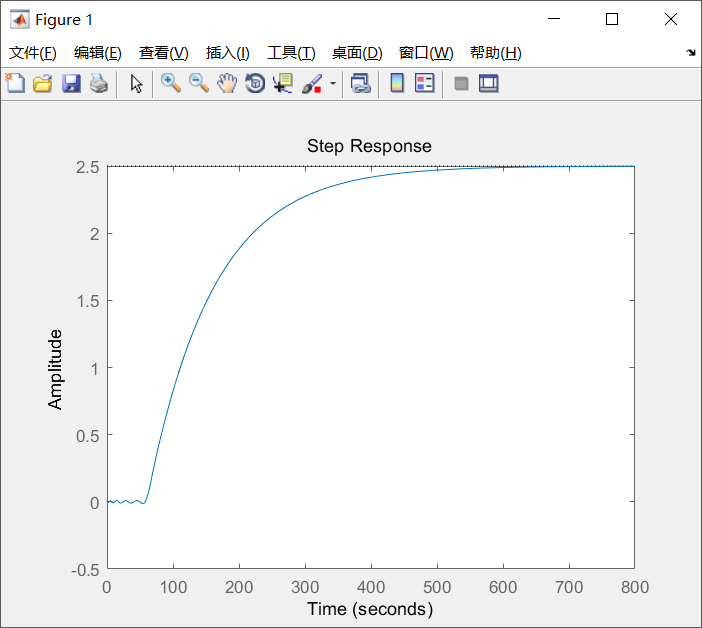Activate the Zoom In magnifier tool
This screenshot has height=628, width=702.
click(171, 84)
